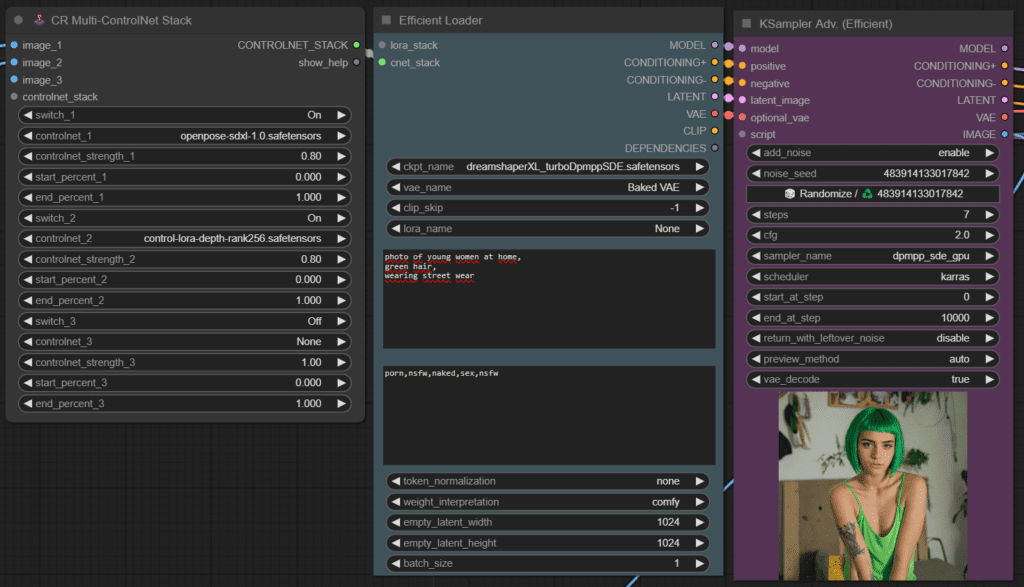The height and width of the screenshot is (587, 1024).
Task: Click the controlnet_strength_1 value slider
Action: (x=185, y=156)
